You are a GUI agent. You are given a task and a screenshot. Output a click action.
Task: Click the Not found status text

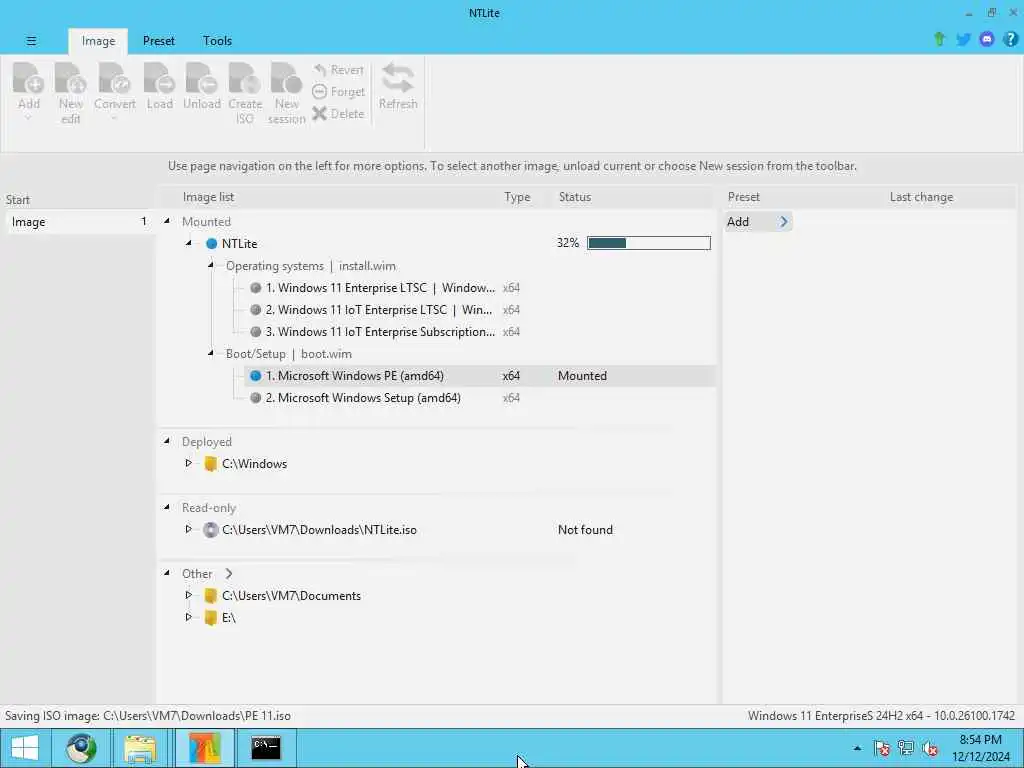585,530
